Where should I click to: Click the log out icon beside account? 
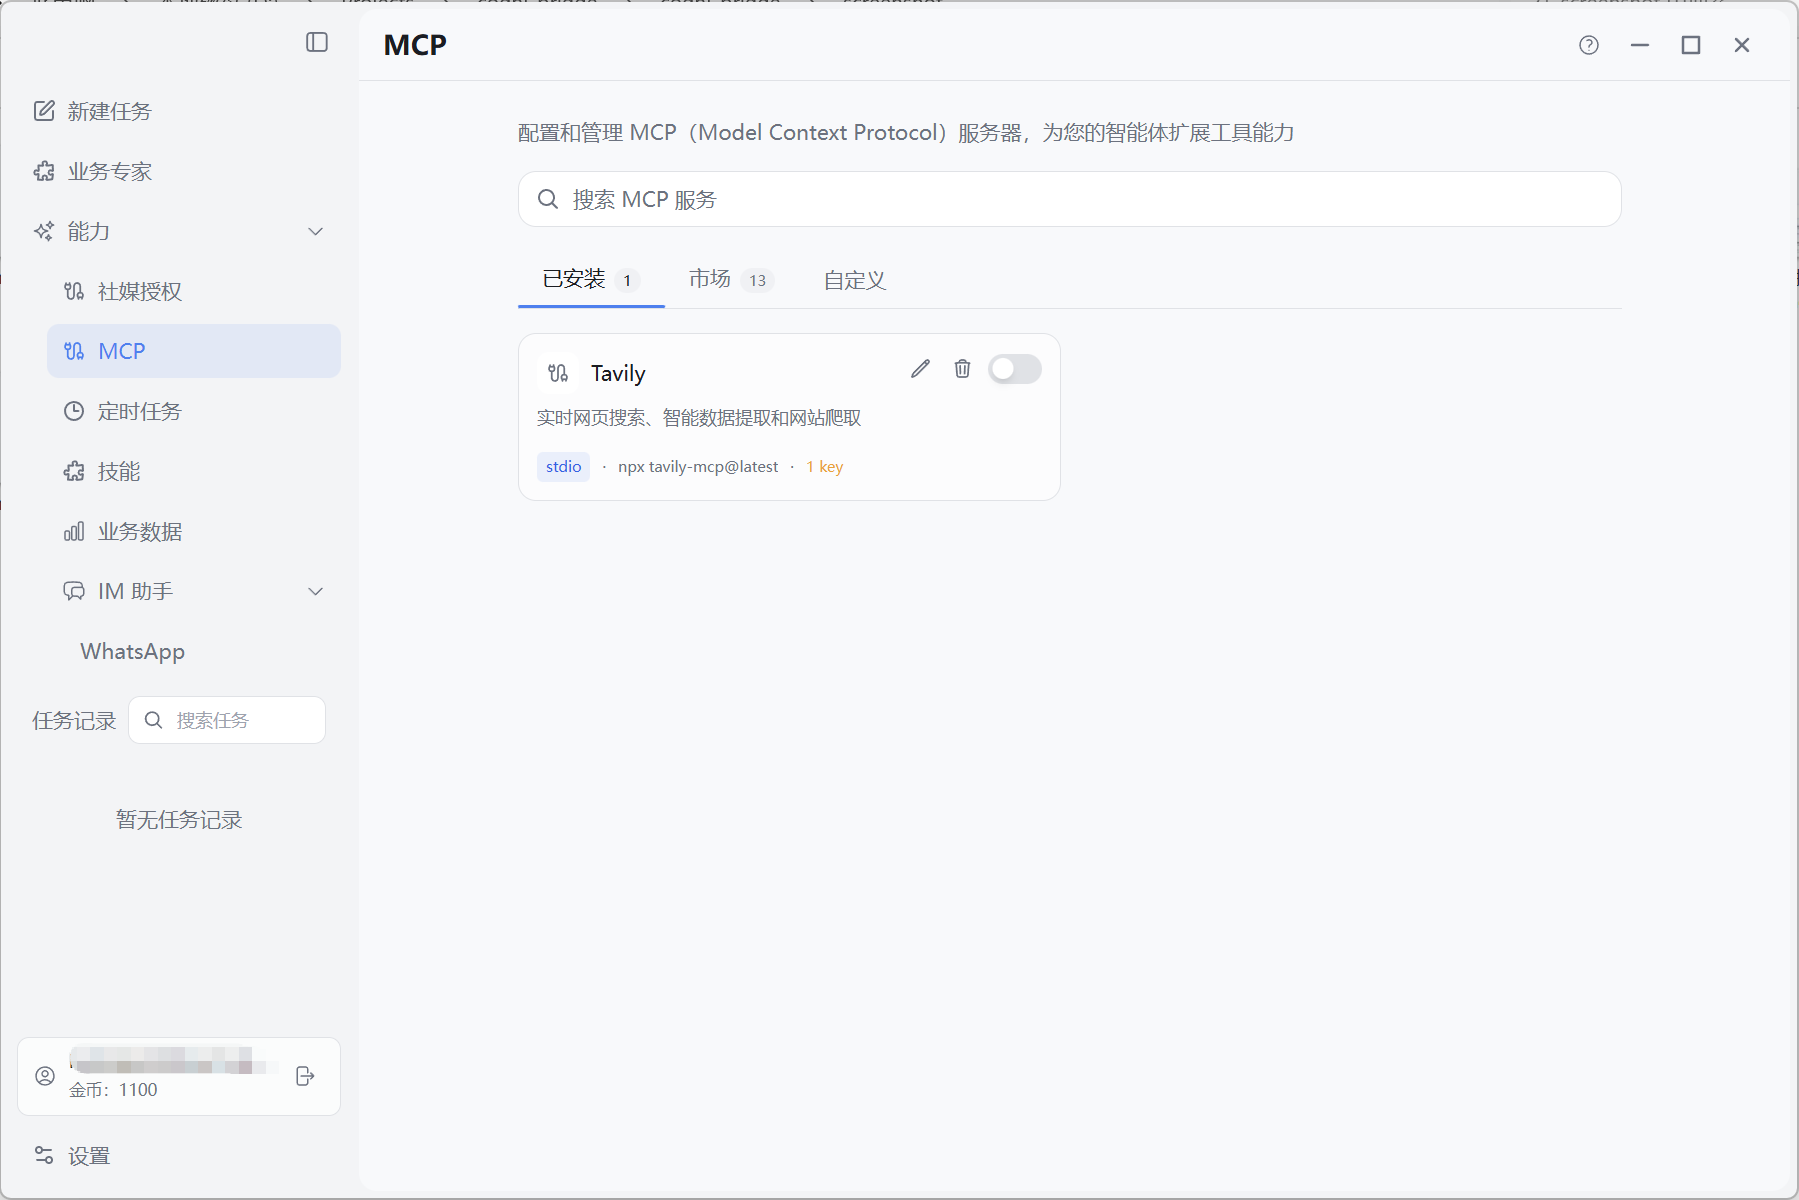(x=306, y=1076)
